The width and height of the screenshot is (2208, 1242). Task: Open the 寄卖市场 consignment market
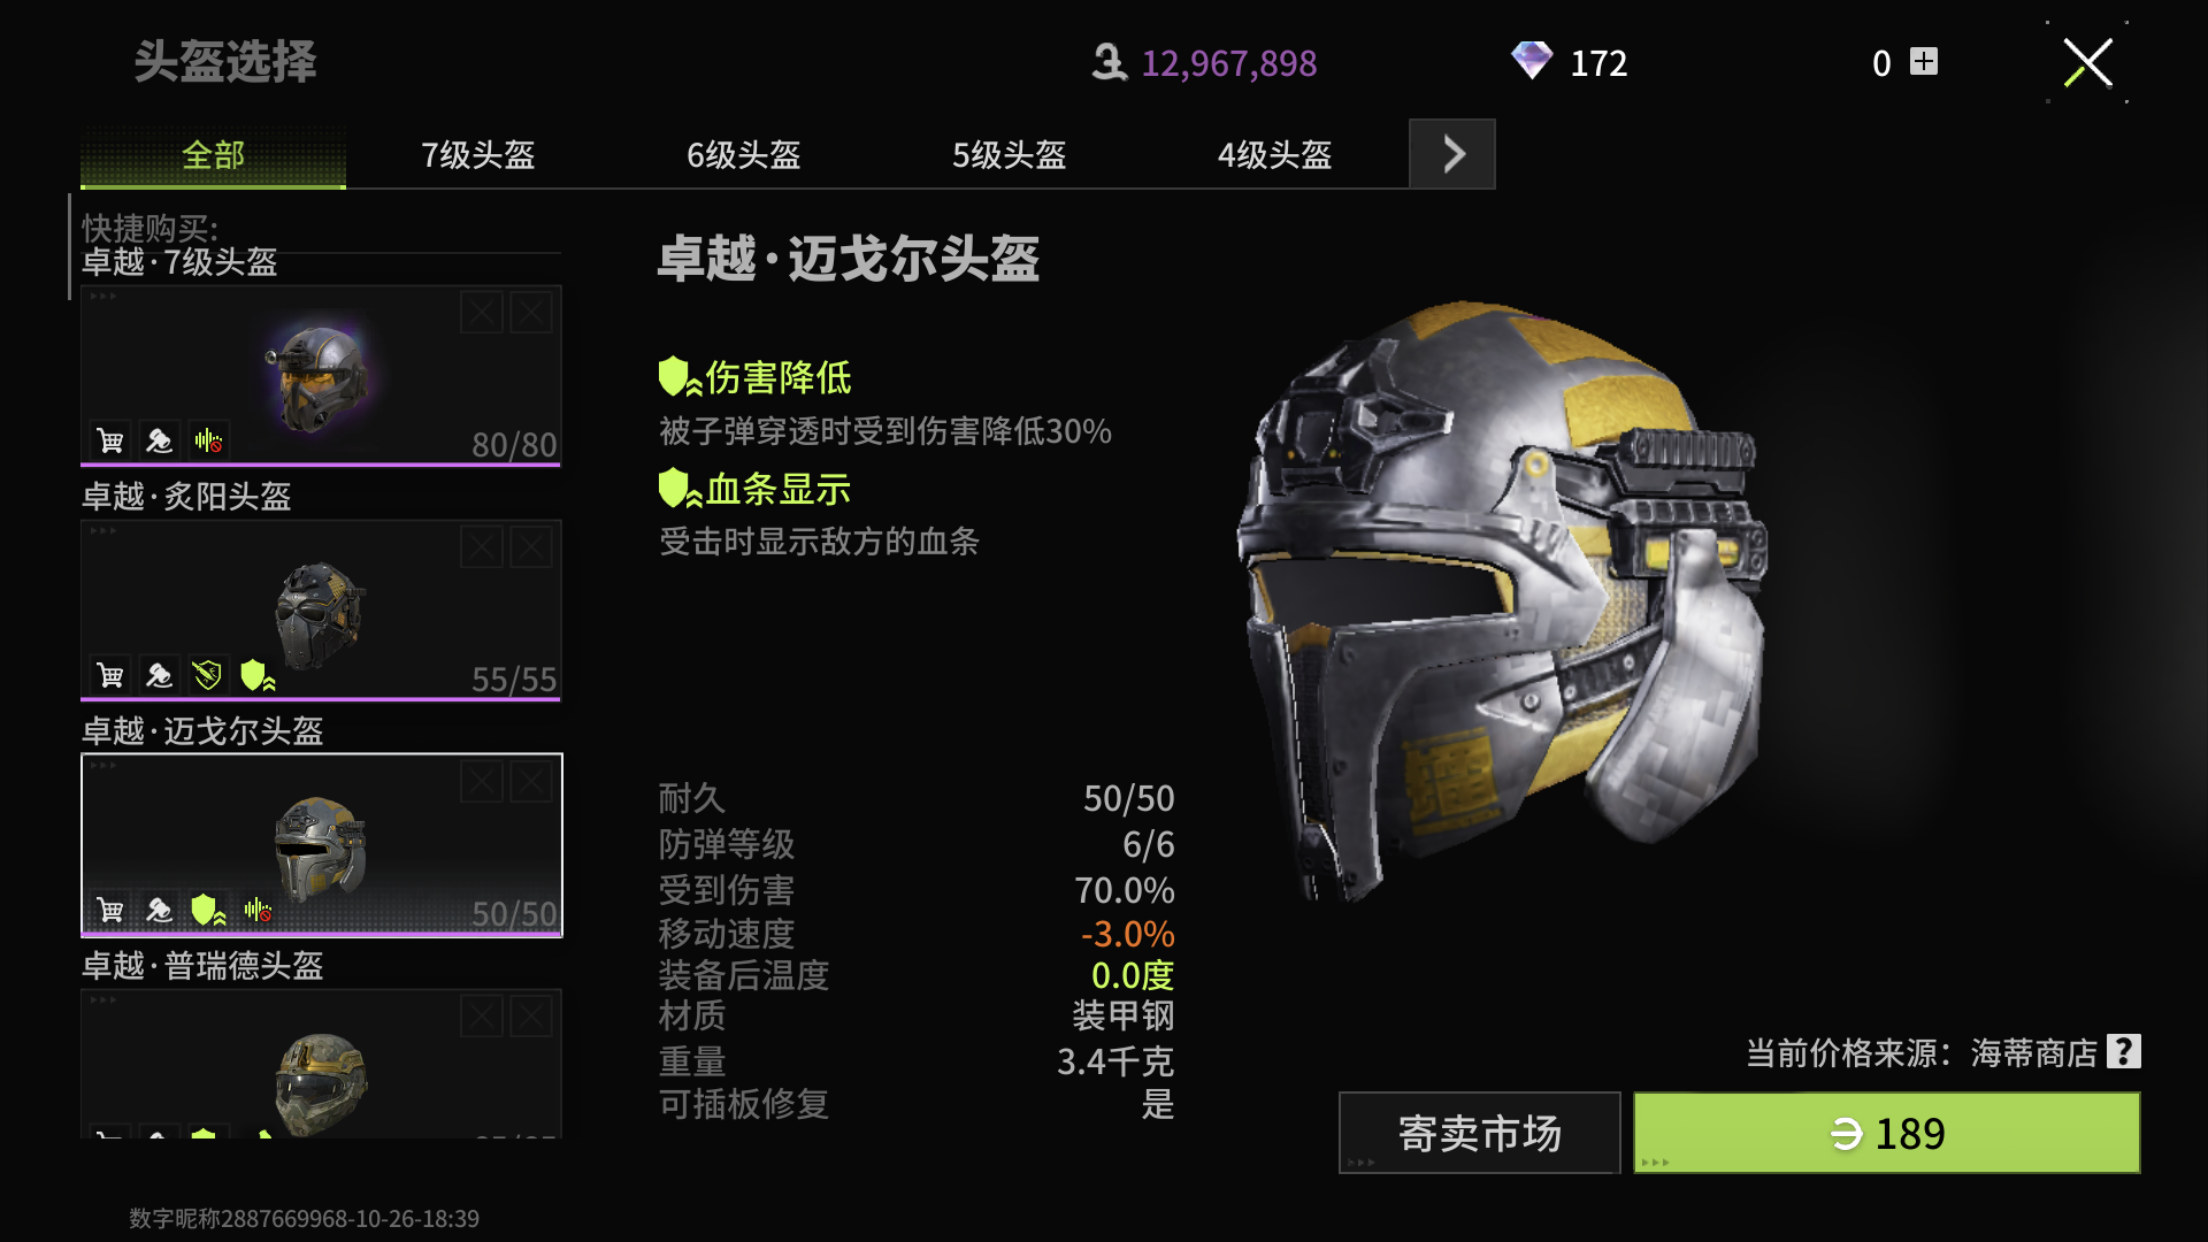[1479, 1133]
